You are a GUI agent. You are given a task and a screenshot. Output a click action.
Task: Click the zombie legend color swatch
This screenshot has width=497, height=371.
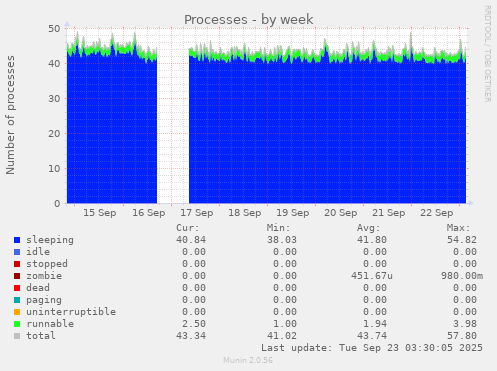click(x=17, y=276)
